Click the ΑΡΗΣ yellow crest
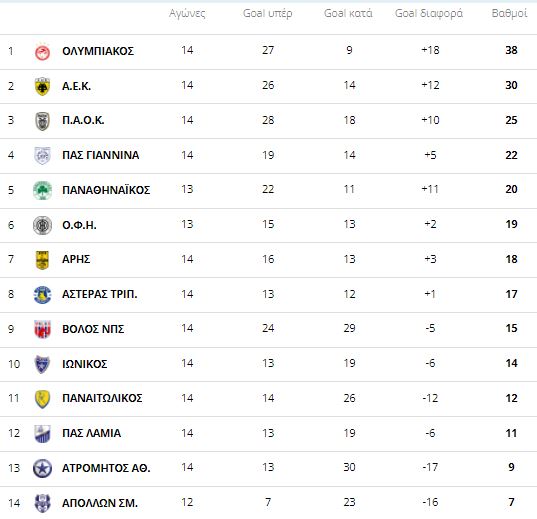 tap(42, 260)
